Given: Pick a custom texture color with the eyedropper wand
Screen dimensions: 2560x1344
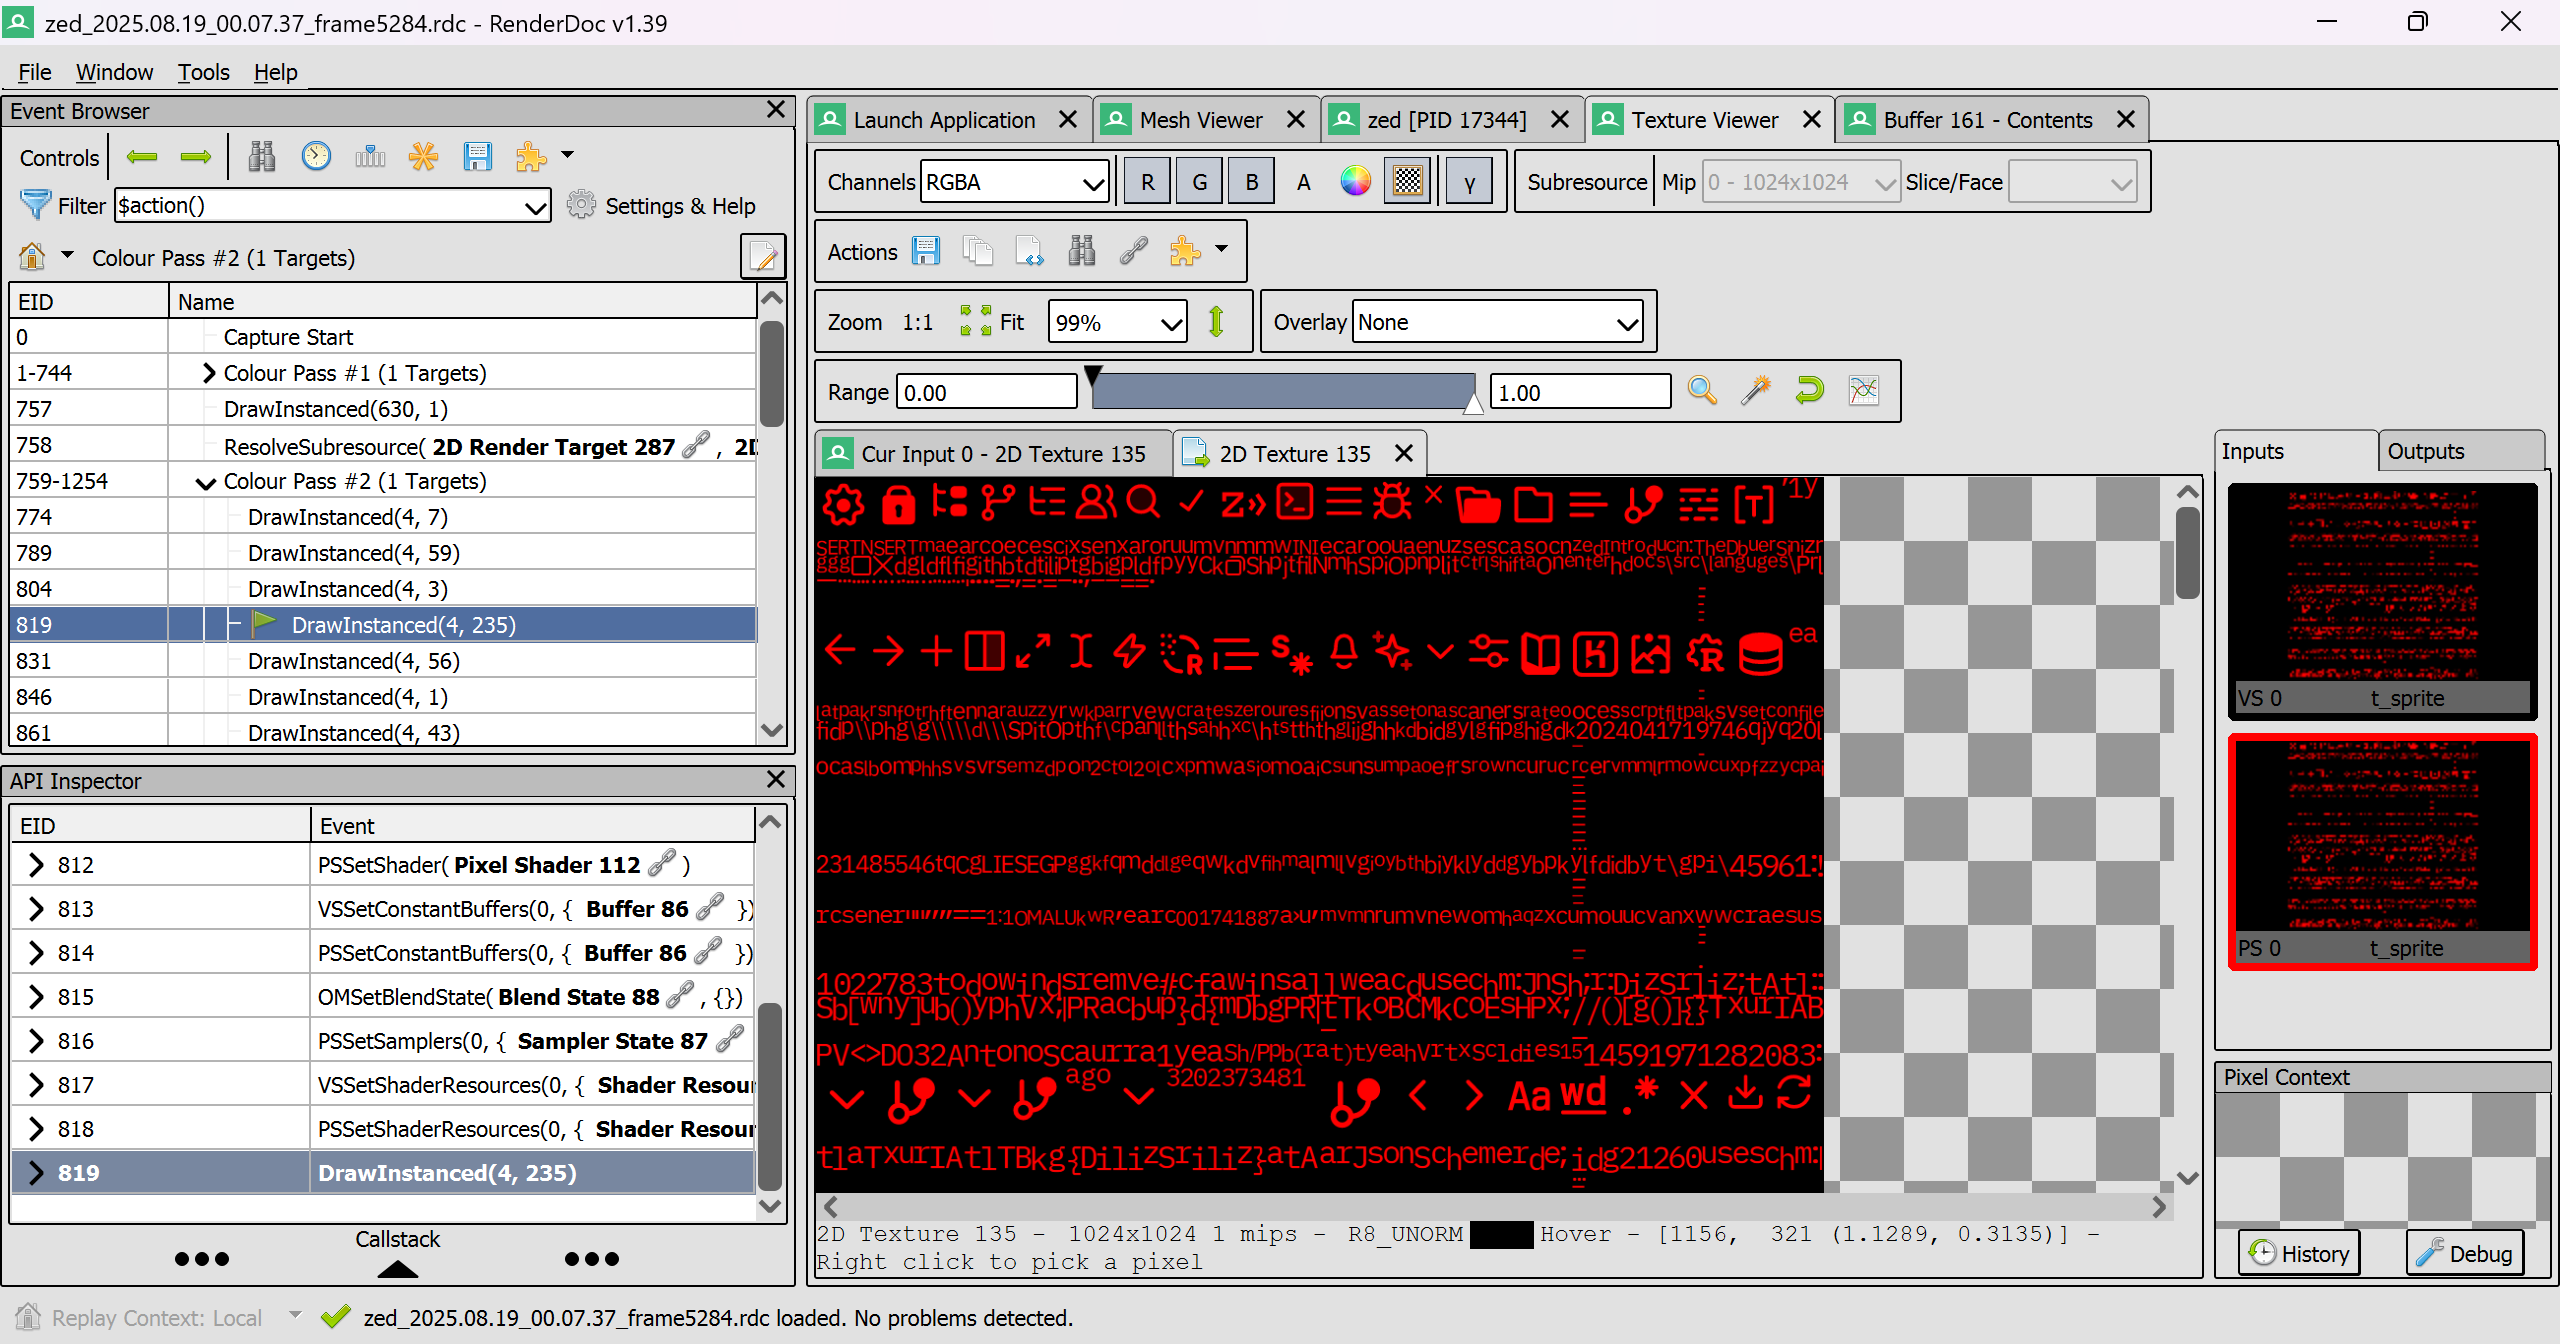Looking at the screenshot, I should 1757,391.
